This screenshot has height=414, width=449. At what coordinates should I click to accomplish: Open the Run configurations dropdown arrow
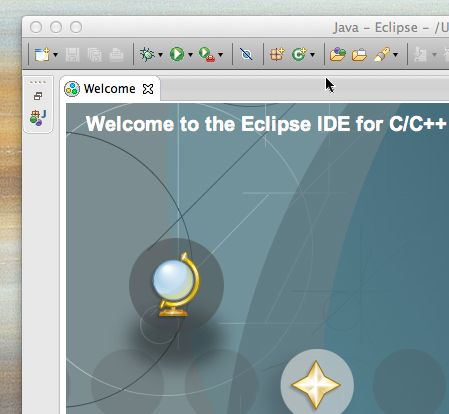coord(190,55)
